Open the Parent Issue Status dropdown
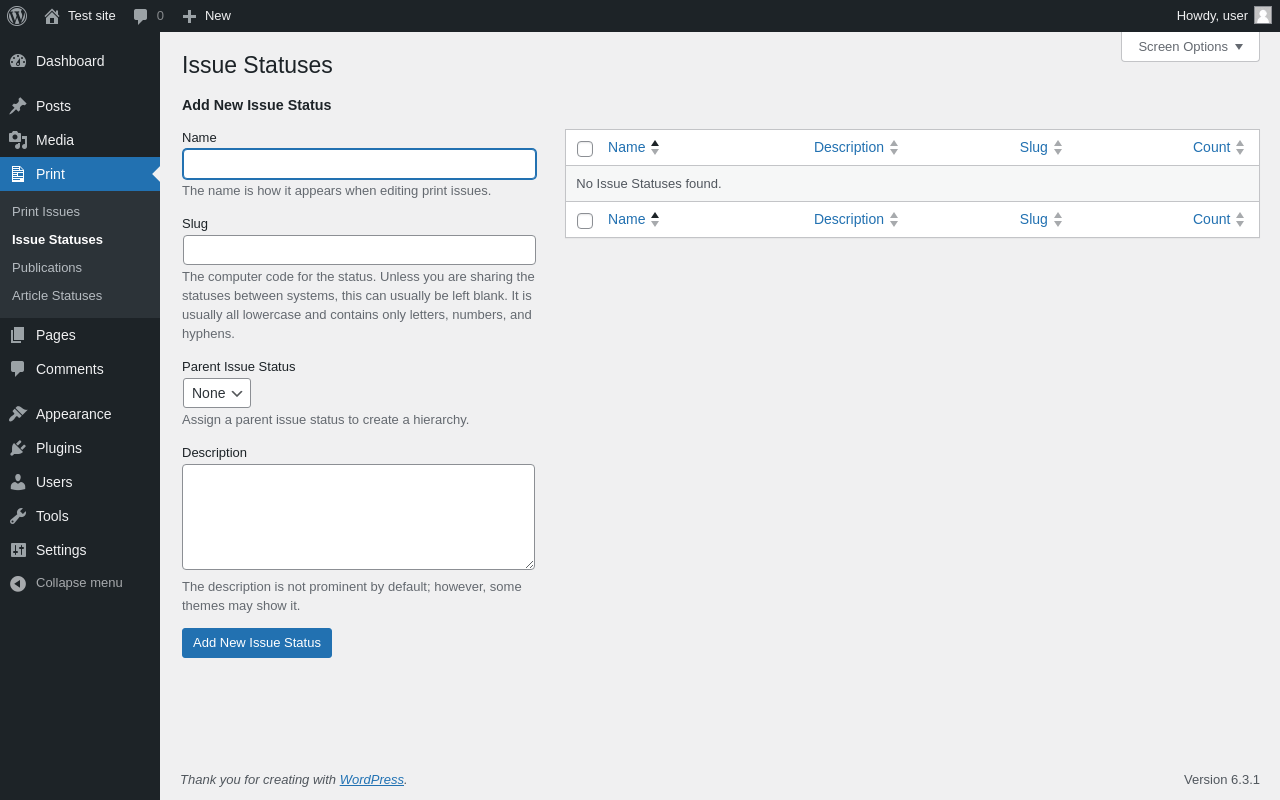This screenshot has width=1280, height=800. point(217,393)
